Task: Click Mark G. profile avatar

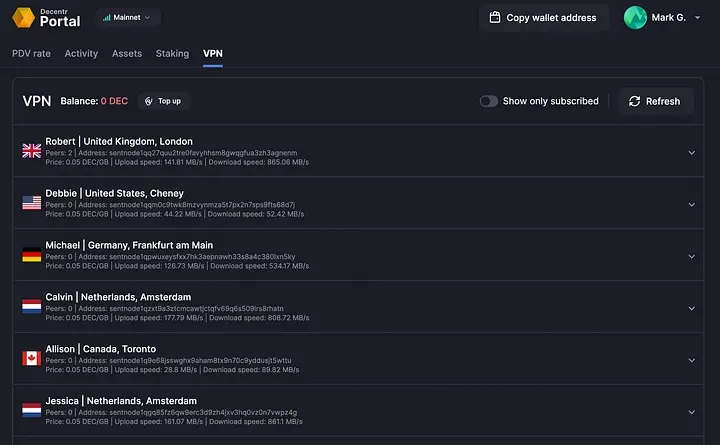Action: [x=635, y=17]
